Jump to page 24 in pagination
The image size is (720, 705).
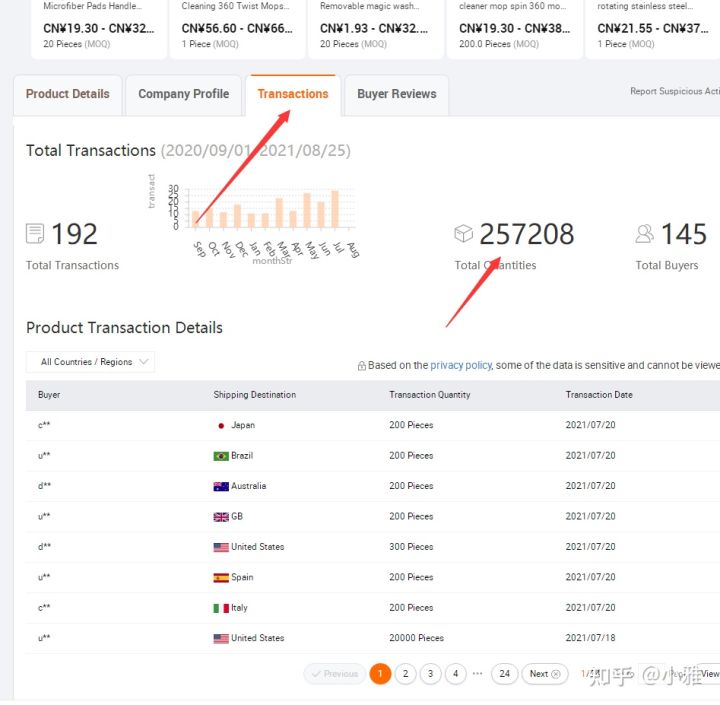[504, 674]
